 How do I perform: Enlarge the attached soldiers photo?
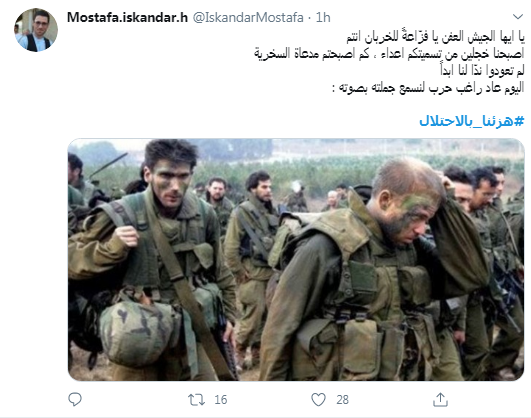click(296, 259)
